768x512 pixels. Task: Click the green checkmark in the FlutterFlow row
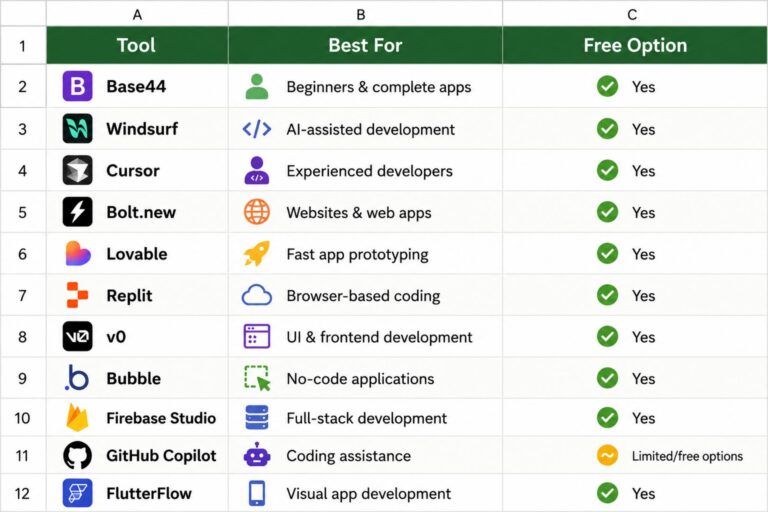(607, 493)
